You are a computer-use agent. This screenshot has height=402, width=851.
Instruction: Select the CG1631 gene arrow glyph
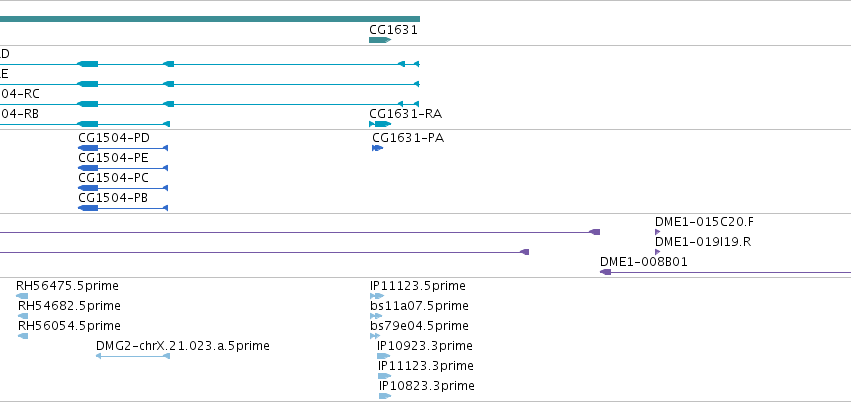380,40
